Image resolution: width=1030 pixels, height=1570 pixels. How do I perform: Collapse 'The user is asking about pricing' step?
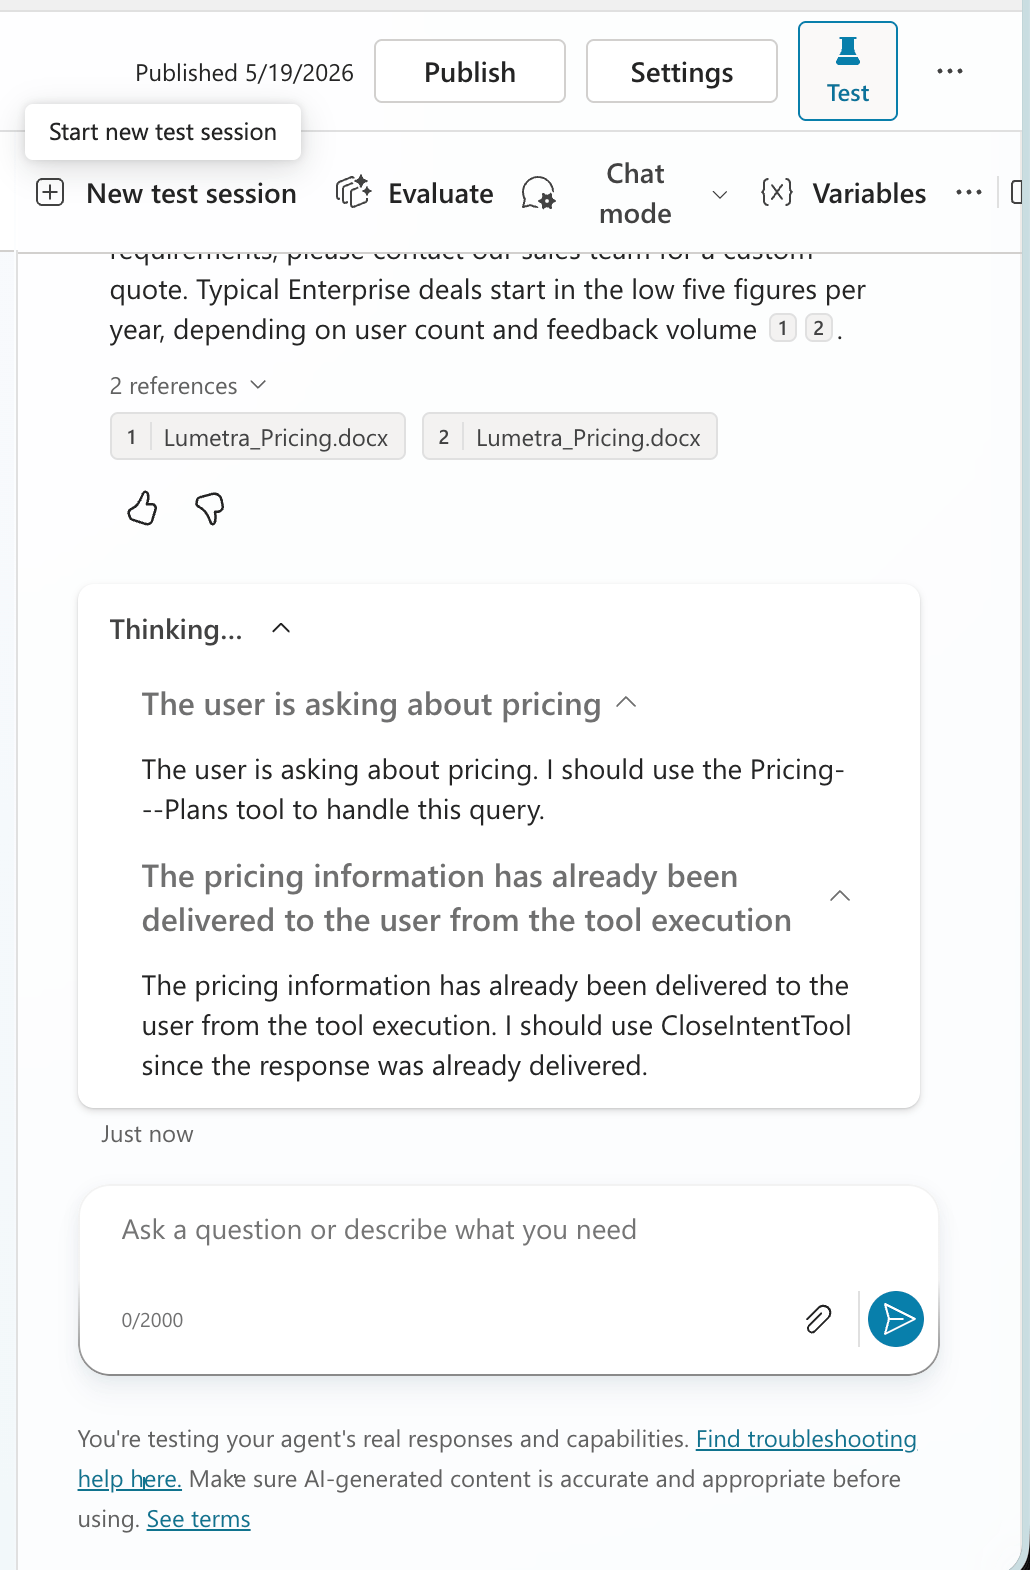coord(626,703)
